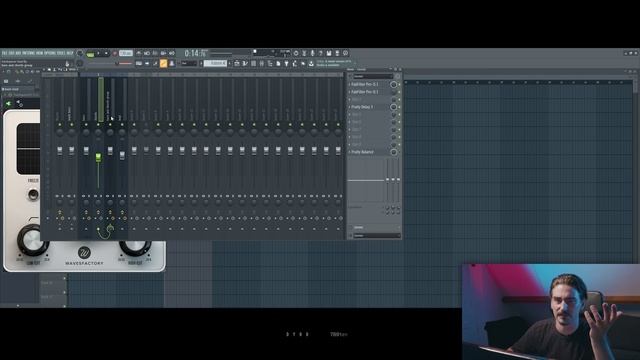
Task: Open the VIEW menu
Action: [x=40, y=53]
